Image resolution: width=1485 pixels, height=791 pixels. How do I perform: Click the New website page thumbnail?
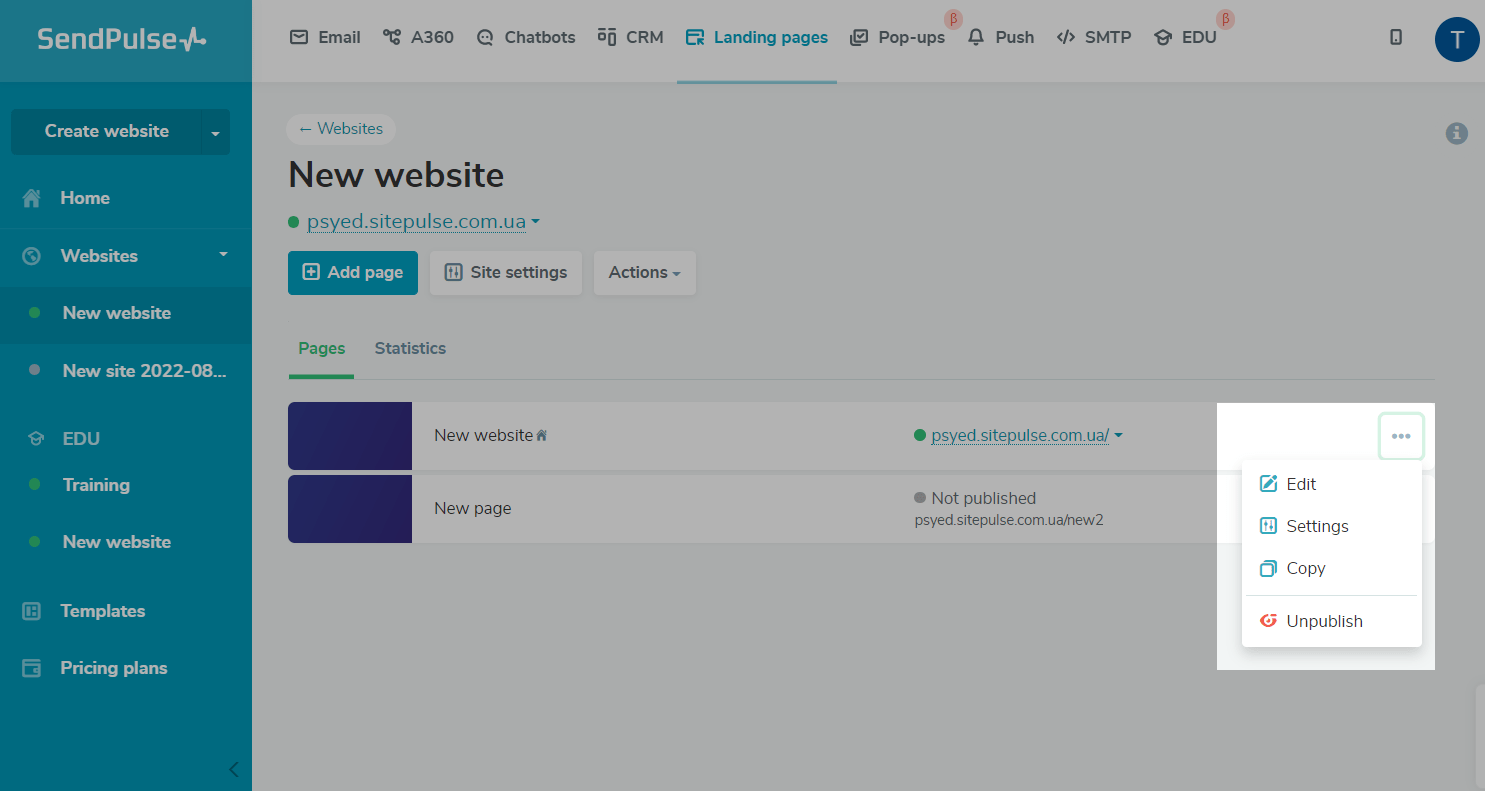tap(350, 436)
